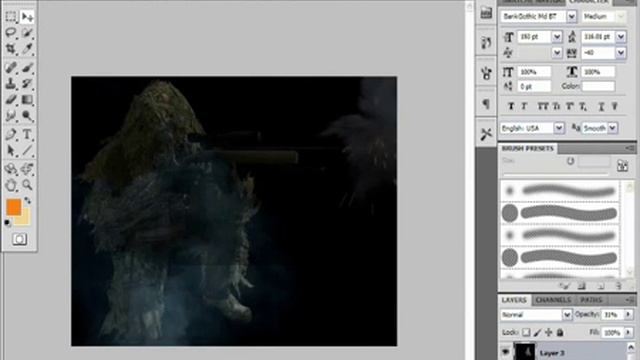Screen dimensions: 640x360
Task: Select the Rectangular Marquee tool
Action: (x=11, y=17)
